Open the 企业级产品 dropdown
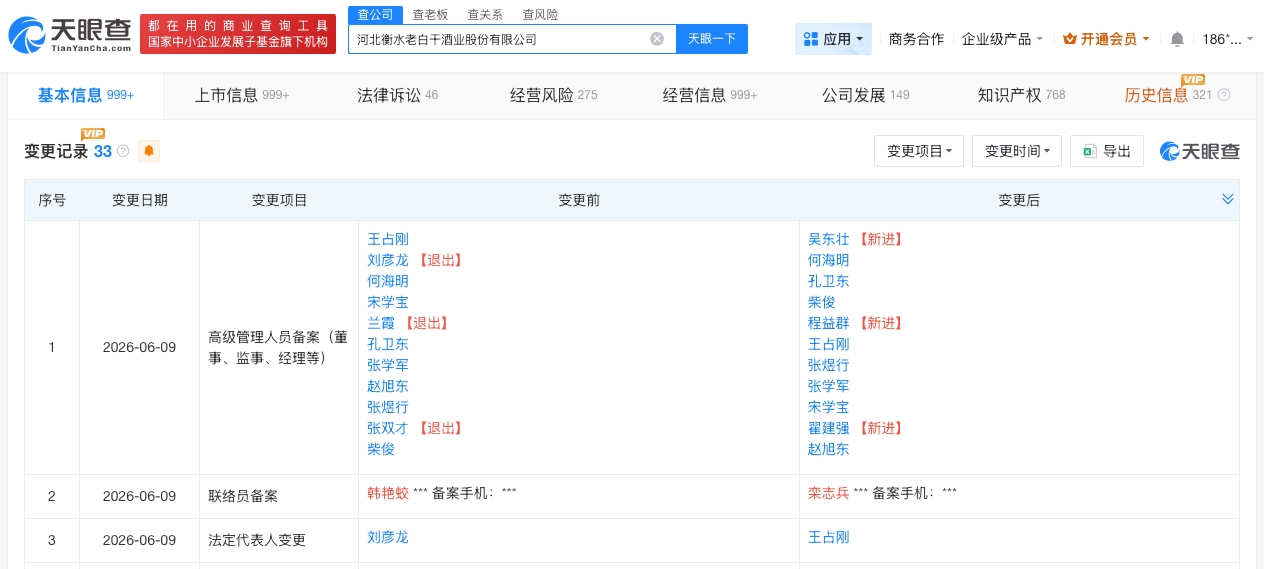The image size is (1264, 569). pyautogui.click(x=1002, y=39)
